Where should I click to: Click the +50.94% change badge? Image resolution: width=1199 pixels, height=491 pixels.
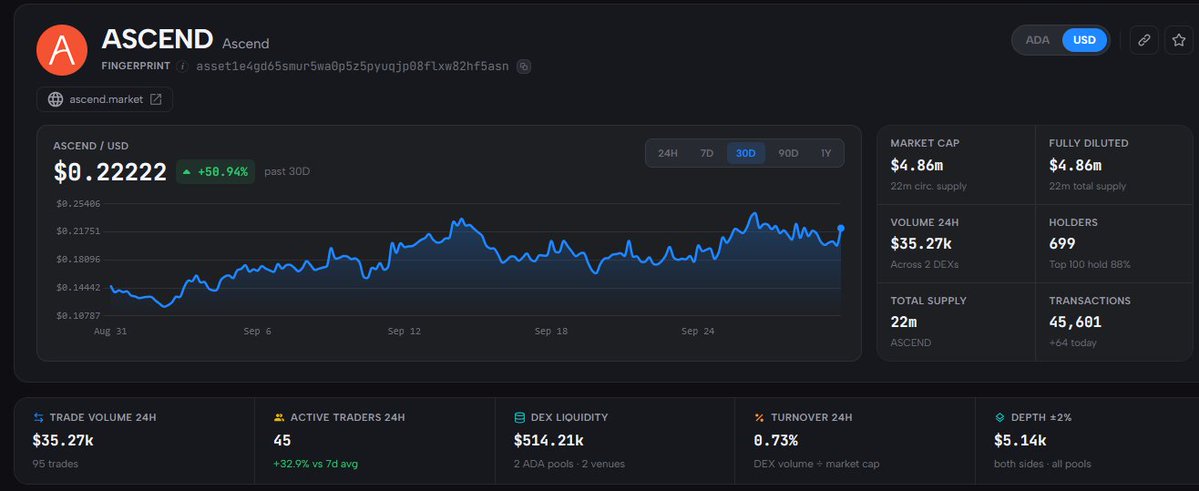point(216,172)
